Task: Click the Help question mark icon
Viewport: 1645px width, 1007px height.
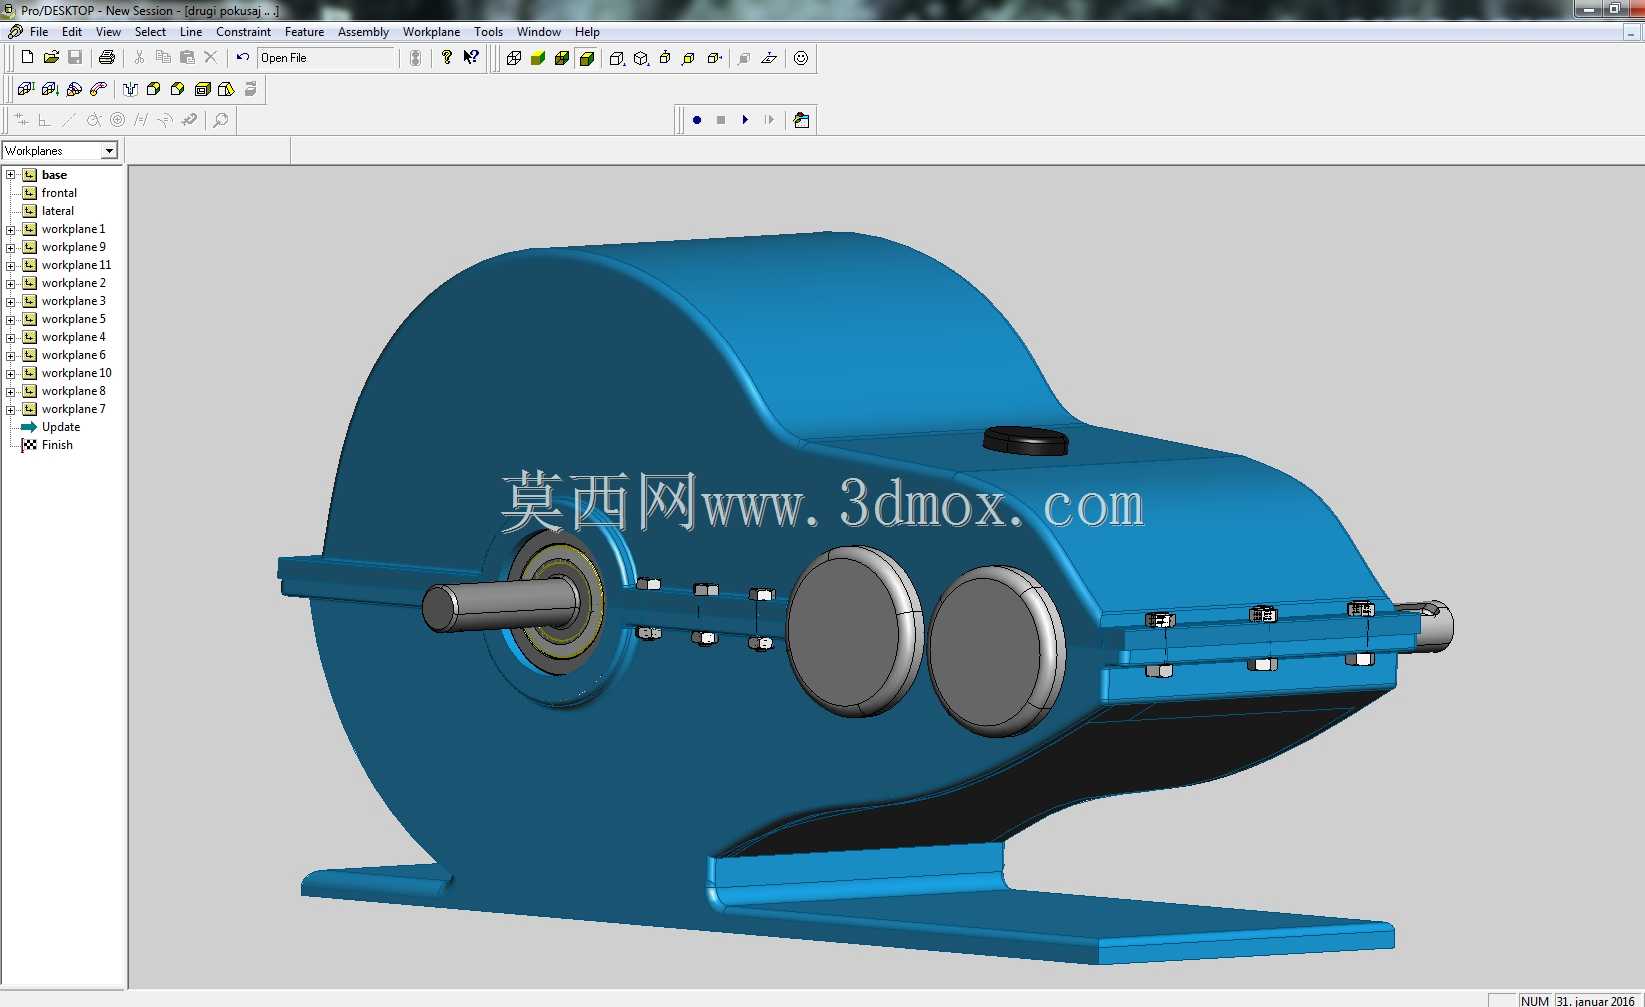Action: (447, 58)
